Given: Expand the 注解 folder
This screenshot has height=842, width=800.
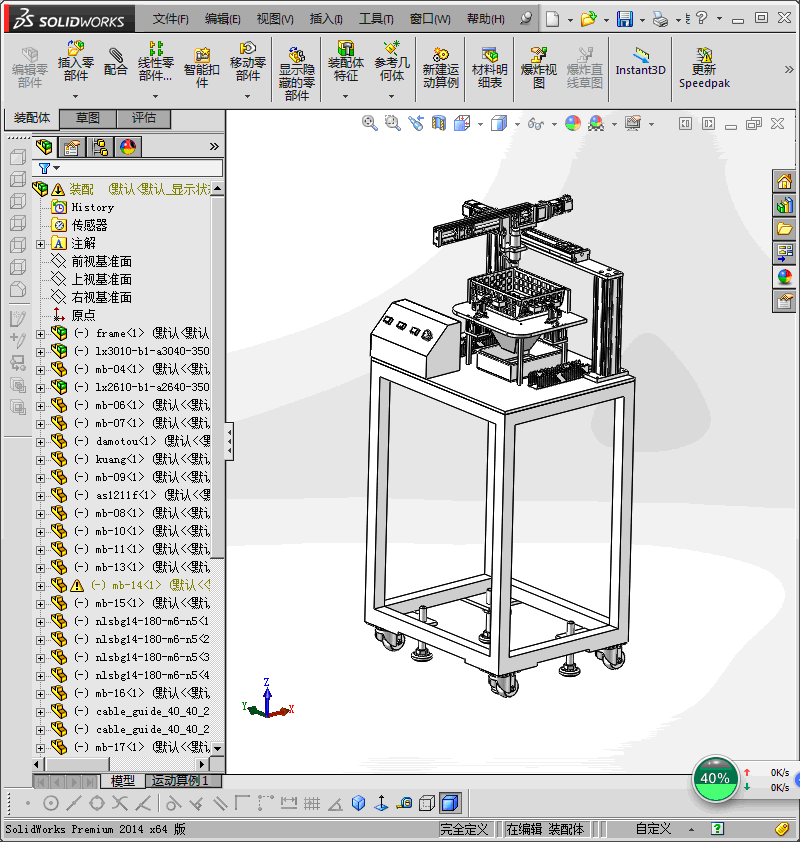Looking at the screenshot, I should (x=40, y=244).
